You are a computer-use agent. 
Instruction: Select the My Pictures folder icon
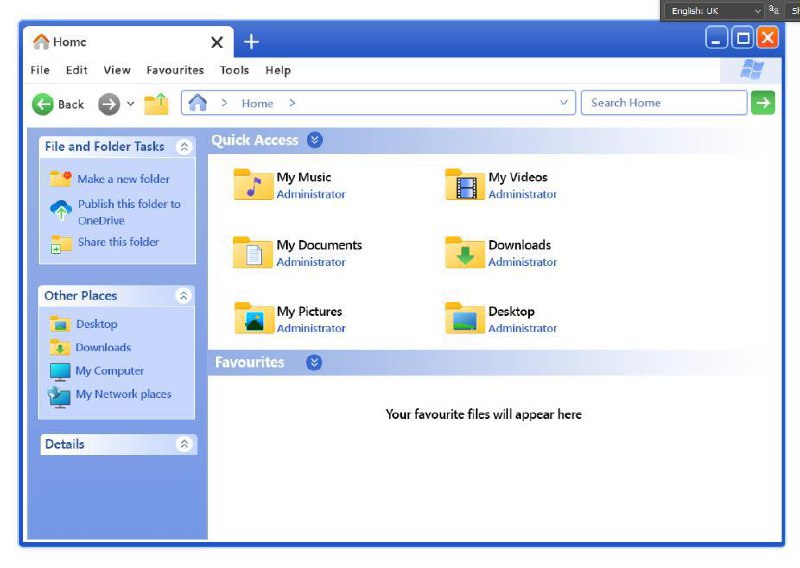[254, 318]
